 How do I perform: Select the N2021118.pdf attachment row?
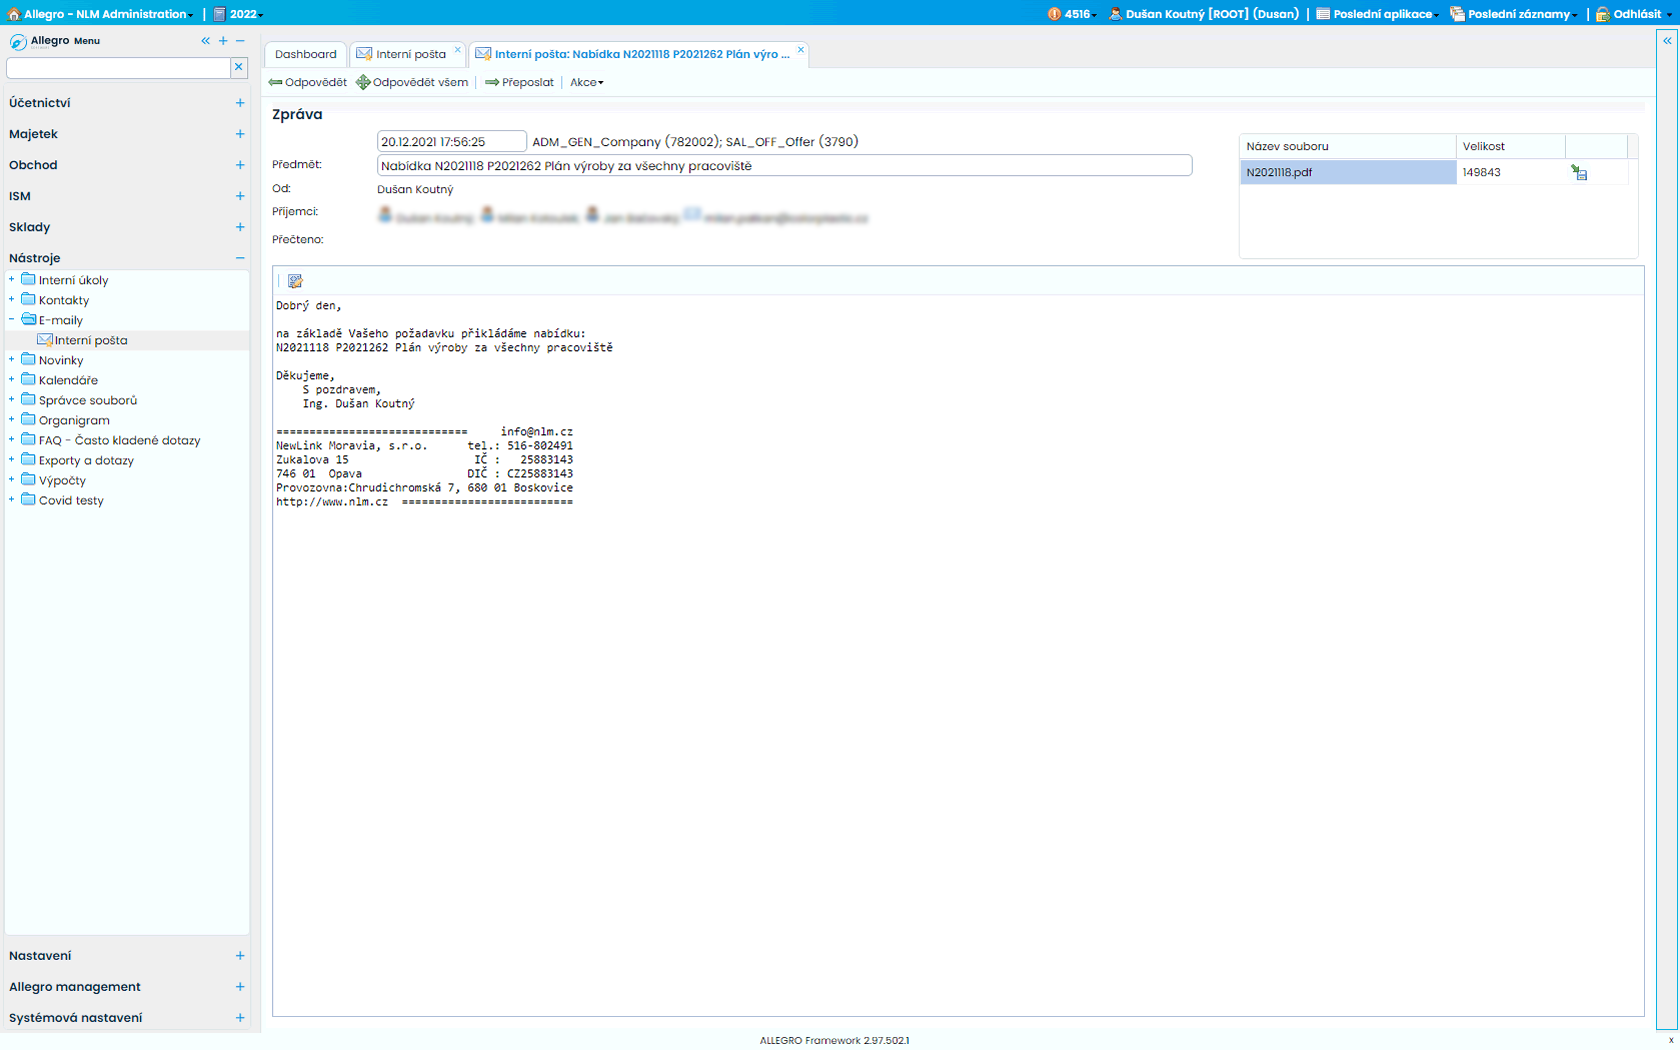(1347, 172)
